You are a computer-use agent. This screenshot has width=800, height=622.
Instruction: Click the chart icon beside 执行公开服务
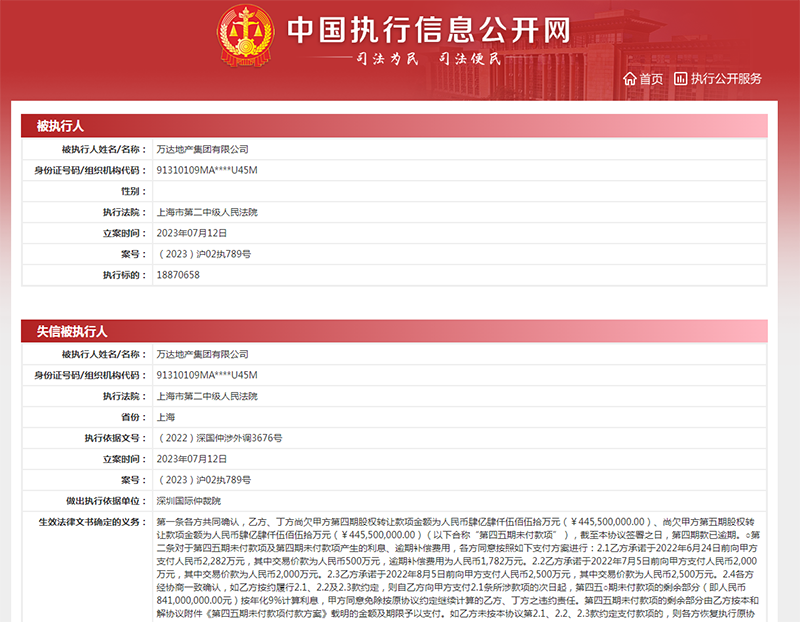[681, 79]
